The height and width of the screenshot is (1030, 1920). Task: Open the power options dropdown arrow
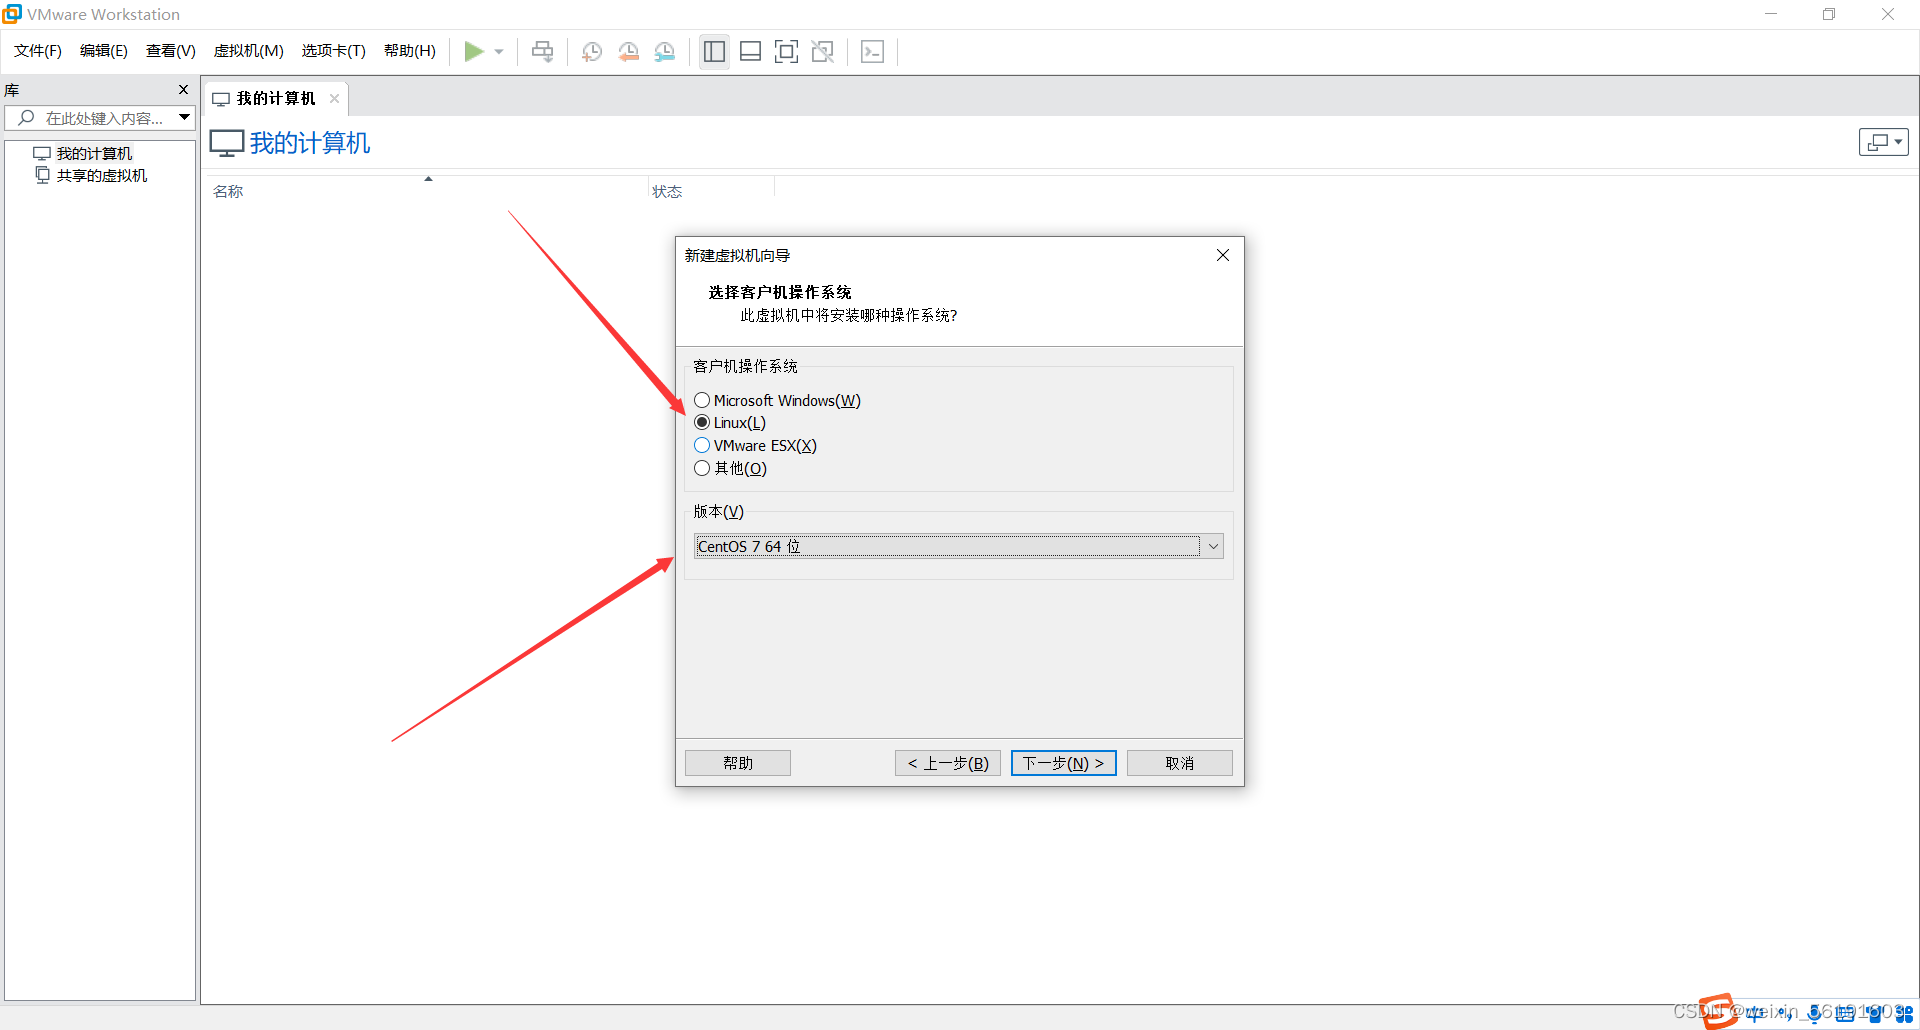tap(499, 52)
